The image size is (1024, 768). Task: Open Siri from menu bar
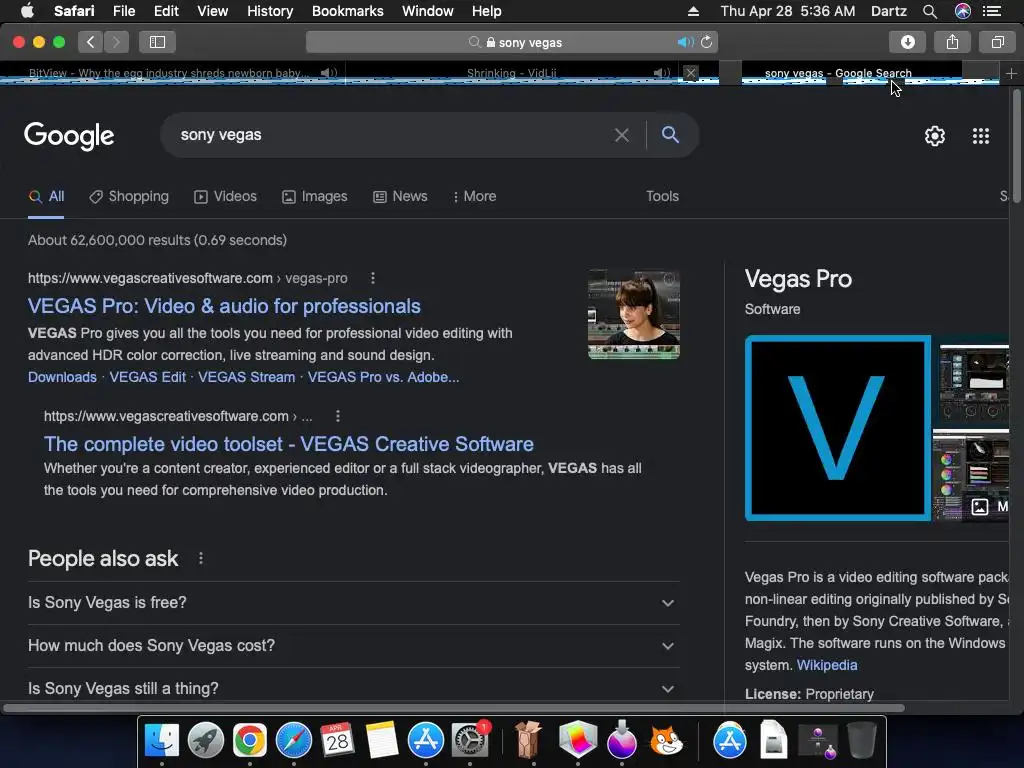pyautogui.click(x=963, y=11)
